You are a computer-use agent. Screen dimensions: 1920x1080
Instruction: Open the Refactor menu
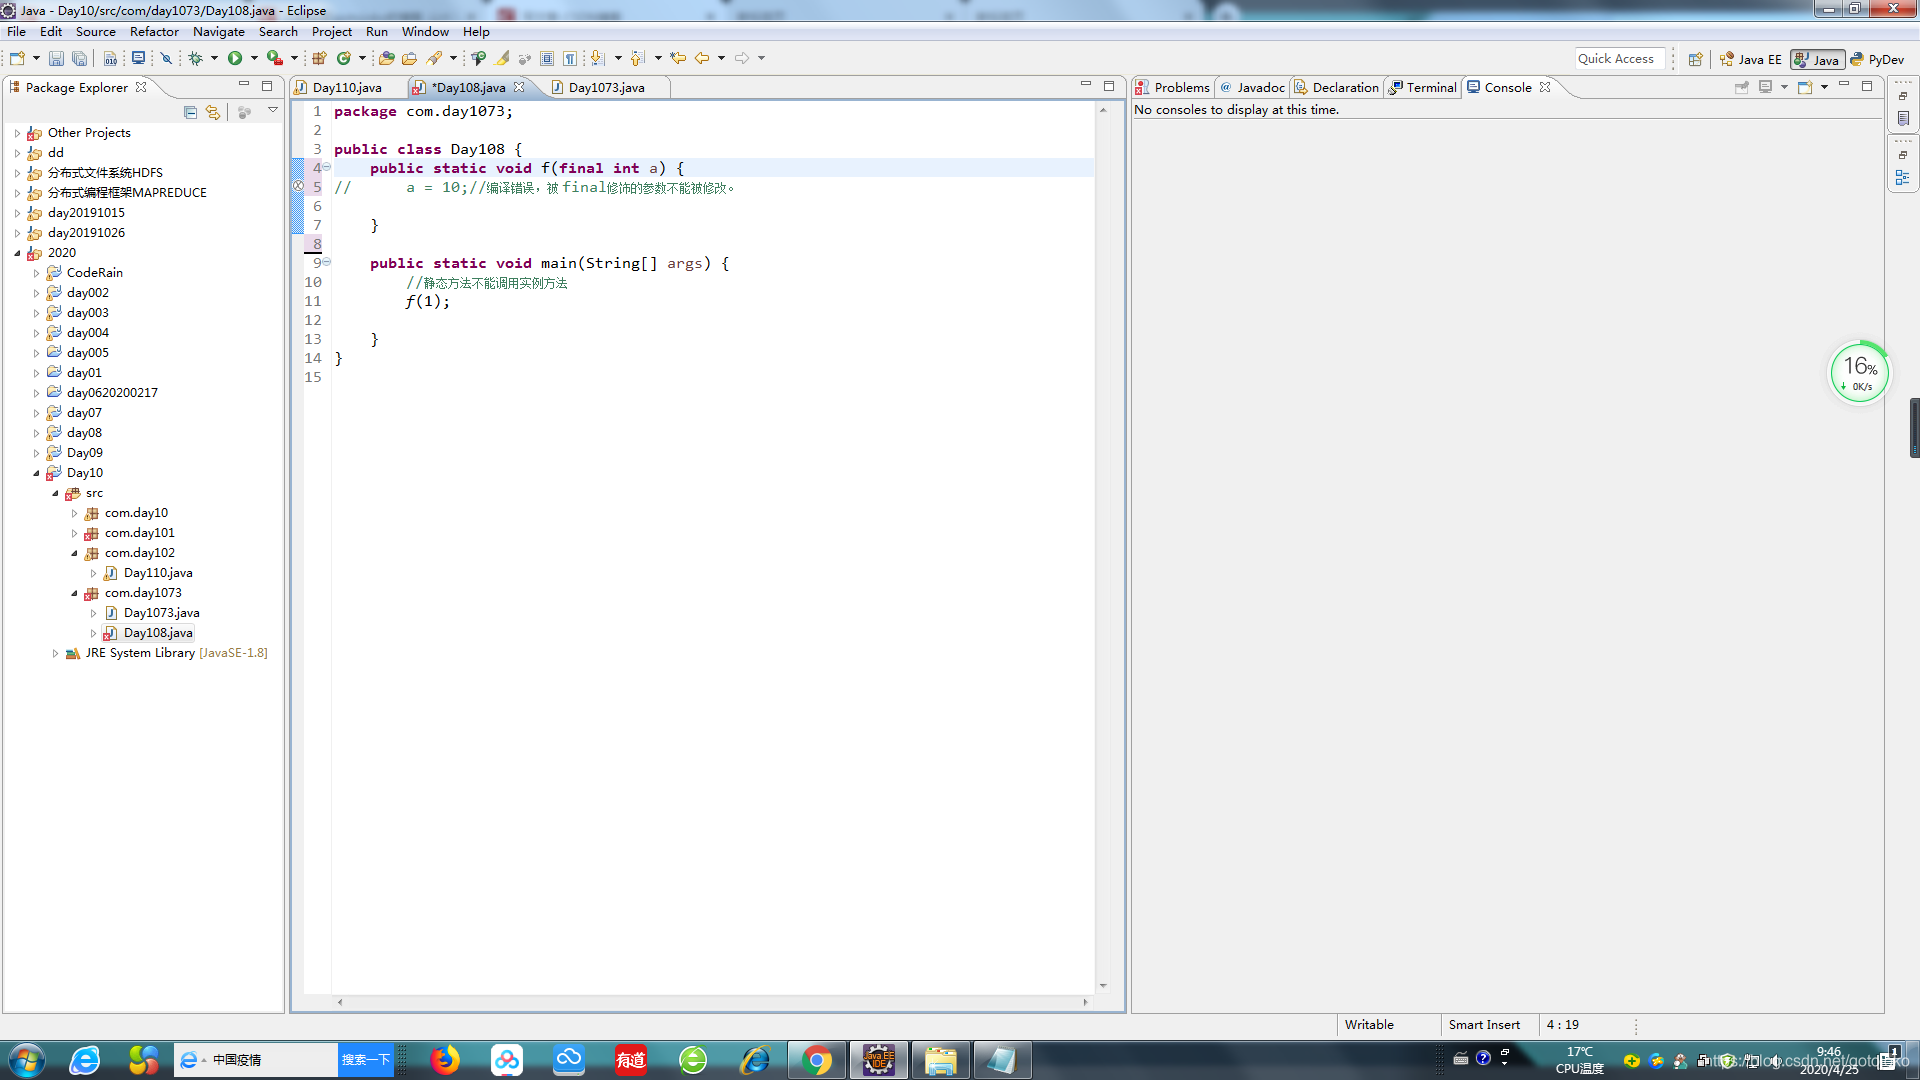tap(154, 31)
